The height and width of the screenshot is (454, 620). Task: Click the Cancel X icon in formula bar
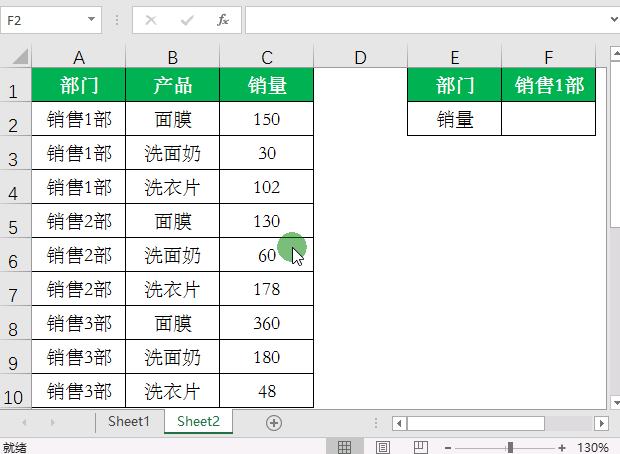click(x=151, y=20)
